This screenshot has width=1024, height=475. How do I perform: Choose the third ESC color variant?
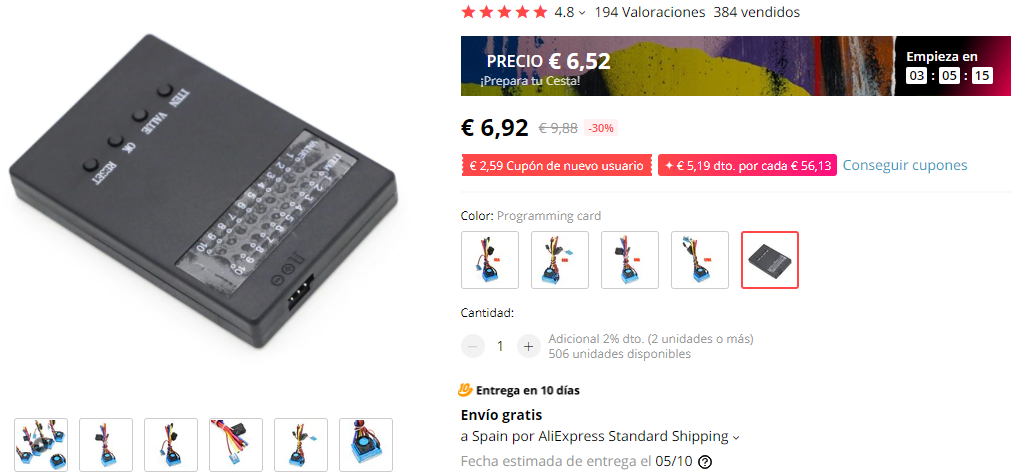tap(630, 259)
